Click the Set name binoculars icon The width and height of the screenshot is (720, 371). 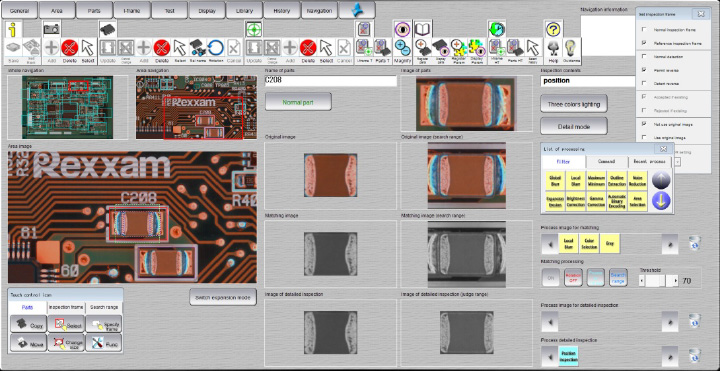pos(197,51)
